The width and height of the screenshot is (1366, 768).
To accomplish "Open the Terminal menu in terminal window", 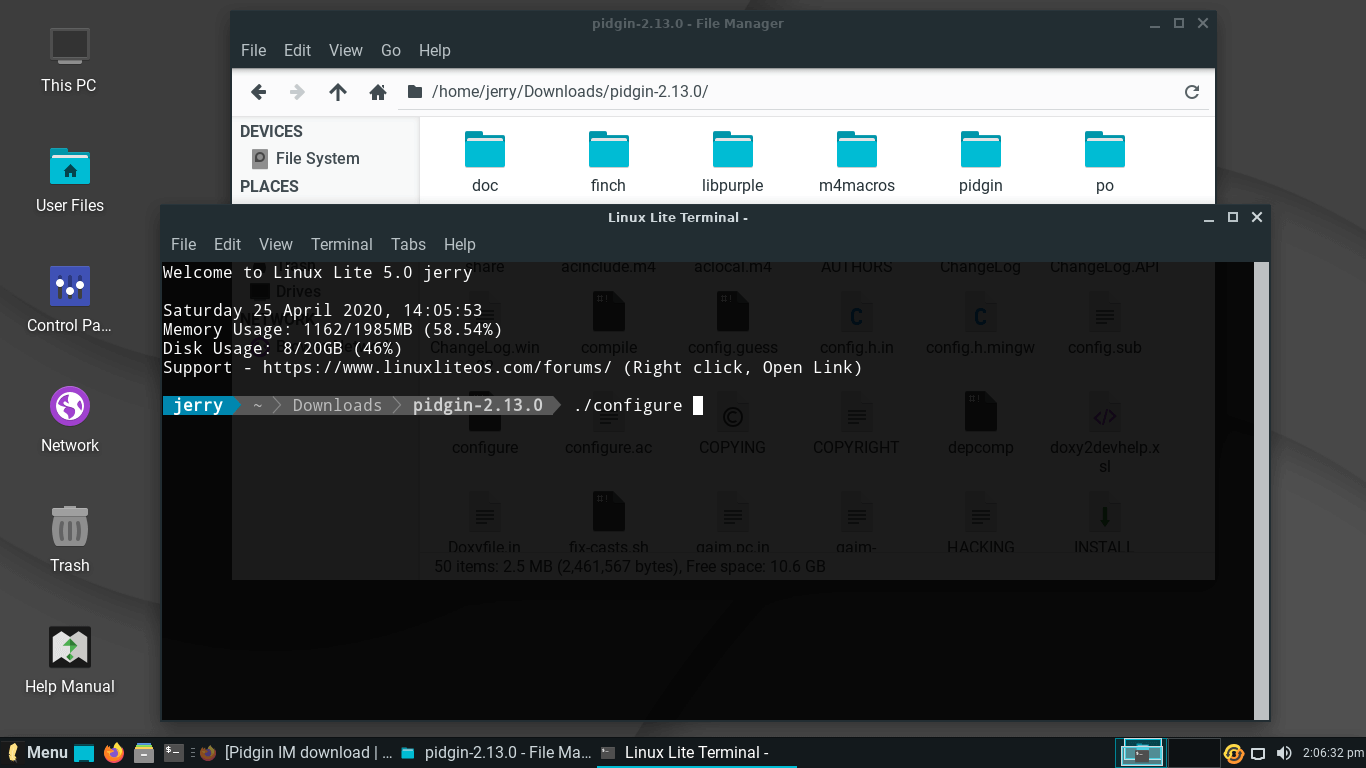I will 341,244.
